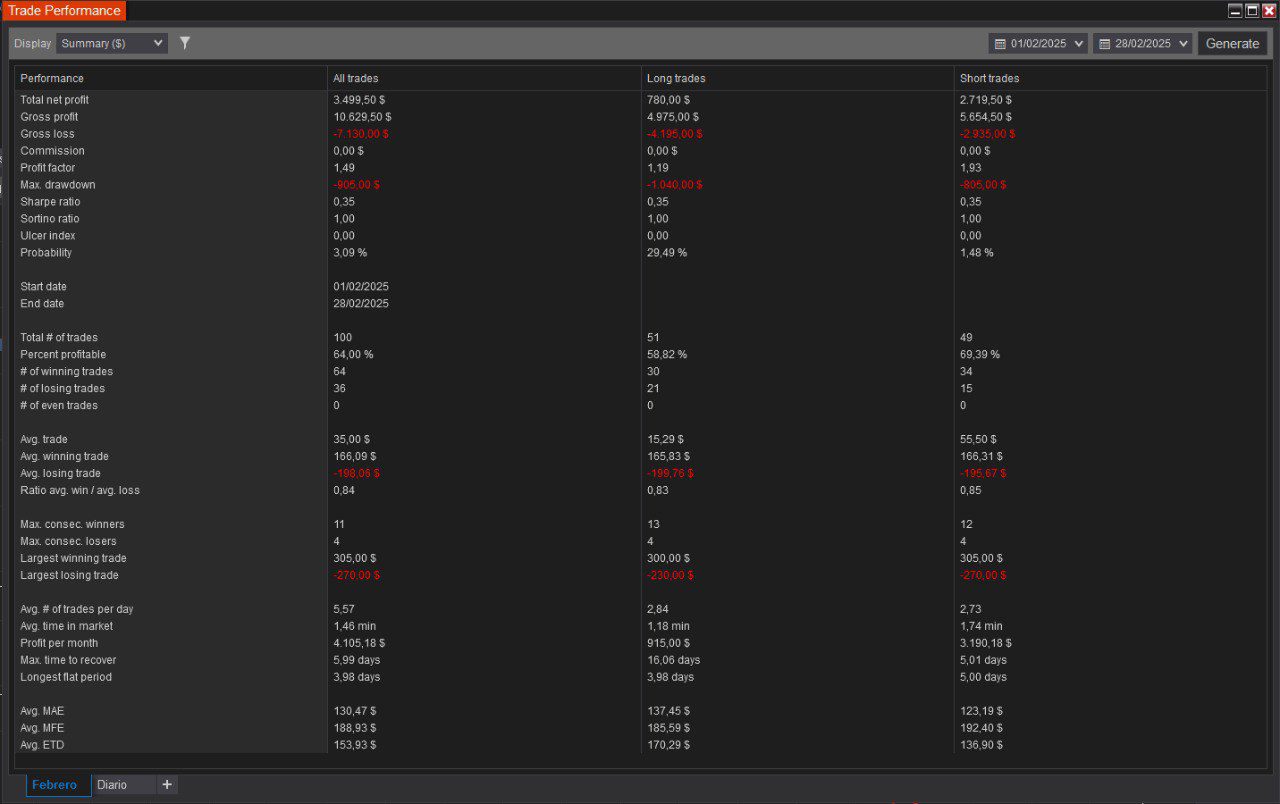Select the -230,00 $ long largest losing trade
This screenshot has height=804, width=1280.
click(x=670, y=576)
